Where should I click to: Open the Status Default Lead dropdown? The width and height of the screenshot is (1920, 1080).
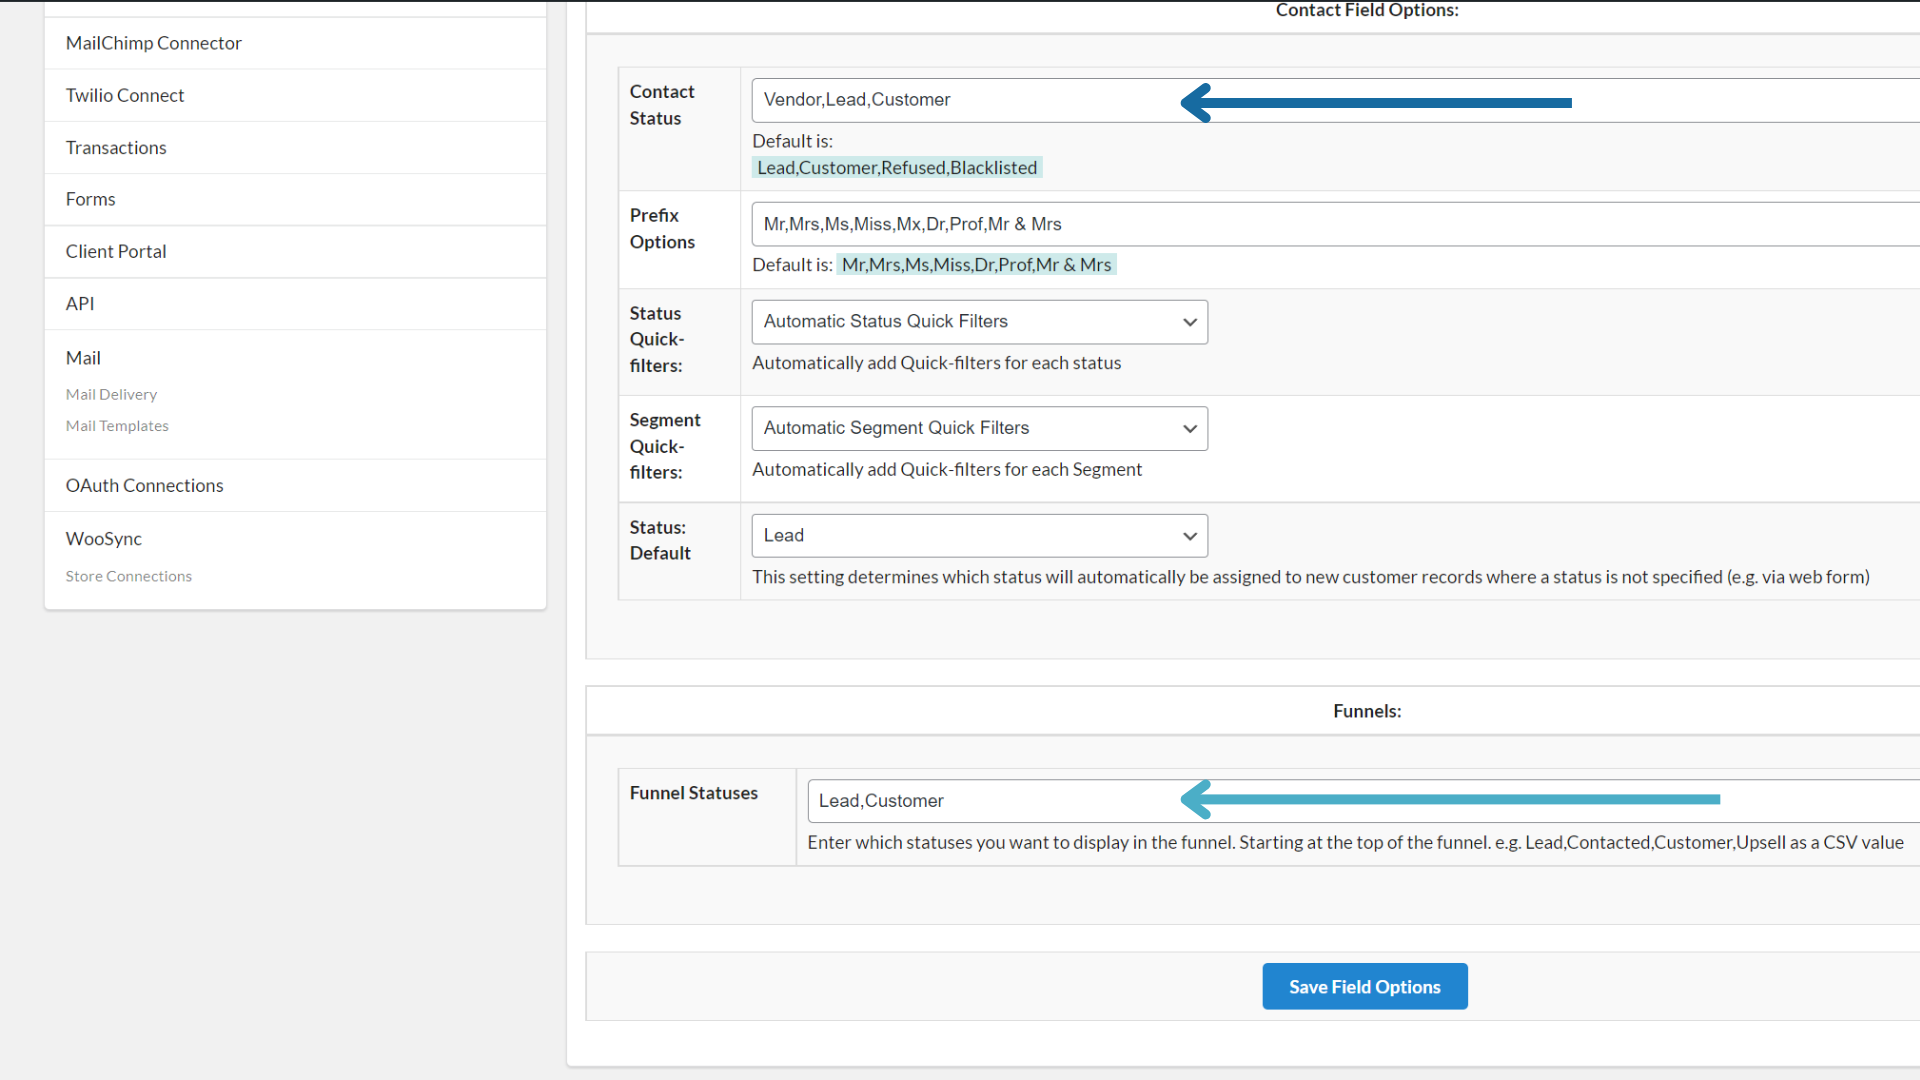[979, 536]
